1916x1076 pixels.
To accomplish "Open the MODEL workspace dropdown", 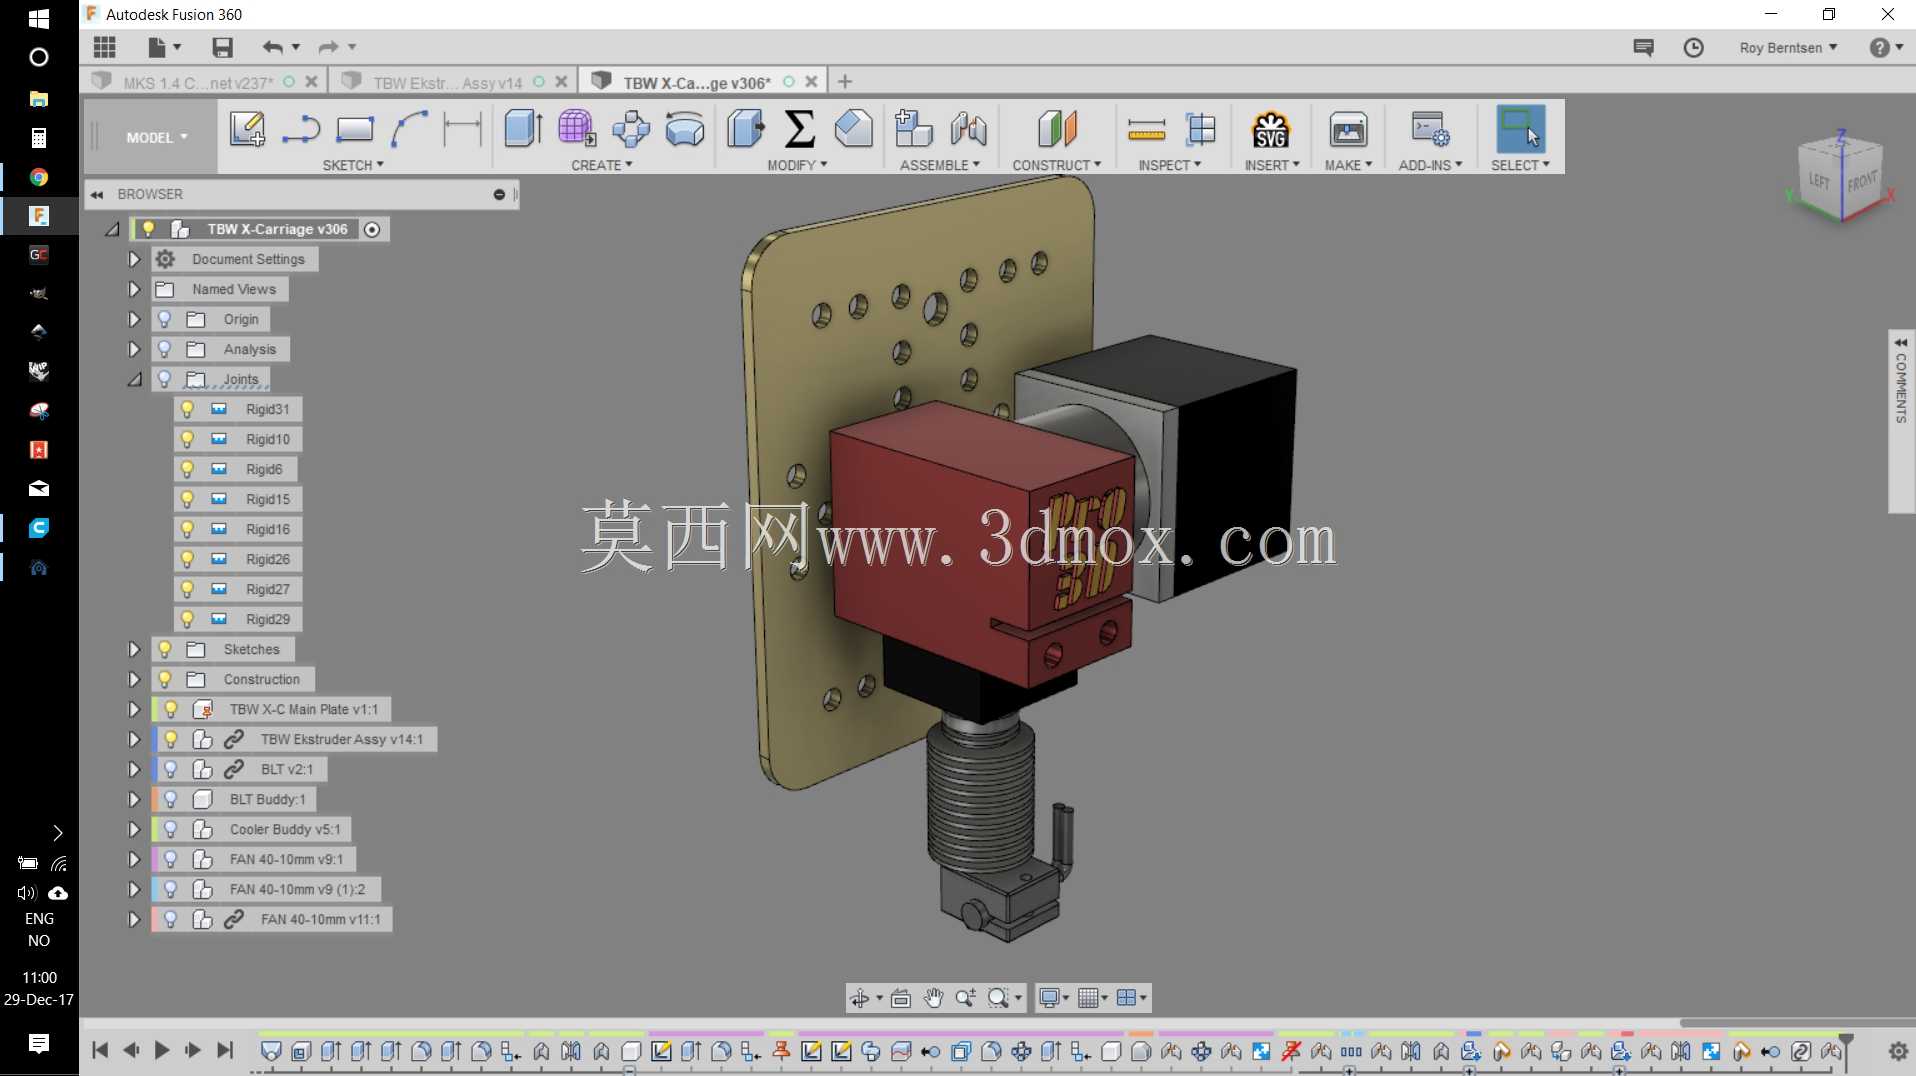I will coord(156,137).
